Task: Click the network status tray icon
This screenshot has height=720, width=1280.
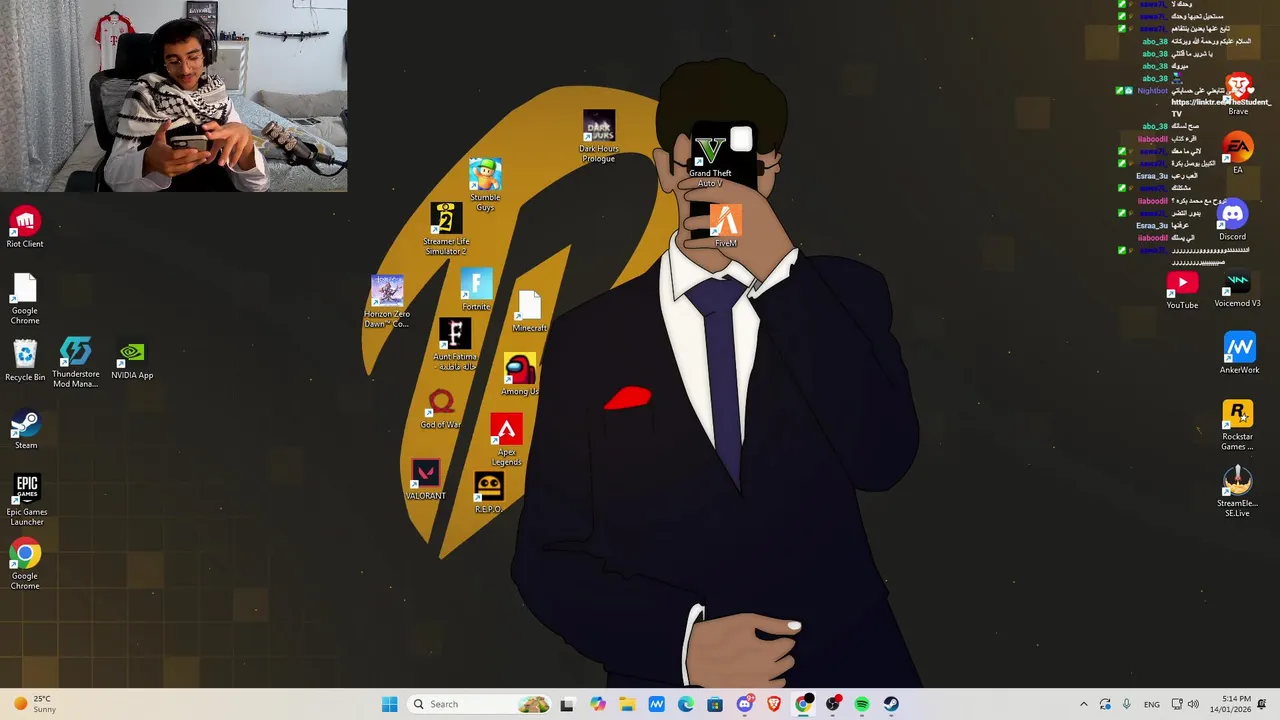Action: pyautogui.click(x=1177, y=704)
